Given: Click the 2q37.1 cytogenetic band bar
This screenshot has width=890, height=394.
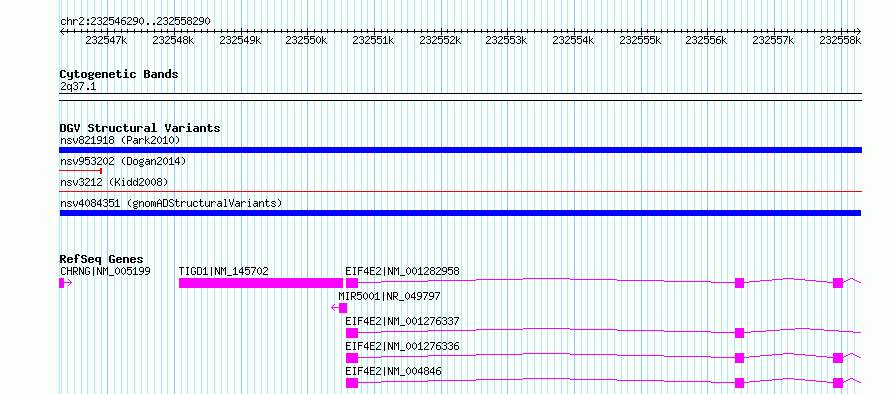Looking at the screenshot, I should tap(460, 97).
